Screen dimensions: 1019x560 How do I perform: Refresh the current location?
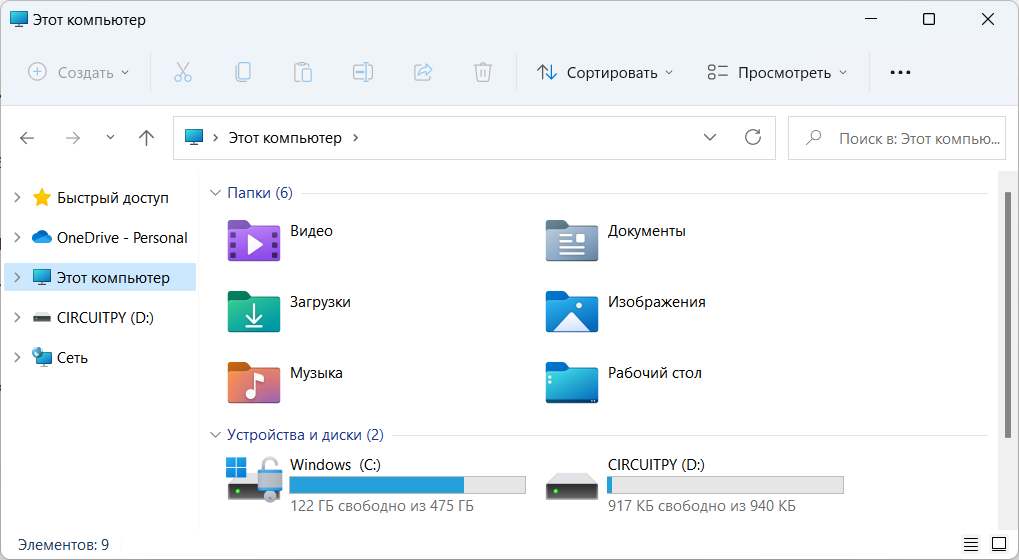753,137
